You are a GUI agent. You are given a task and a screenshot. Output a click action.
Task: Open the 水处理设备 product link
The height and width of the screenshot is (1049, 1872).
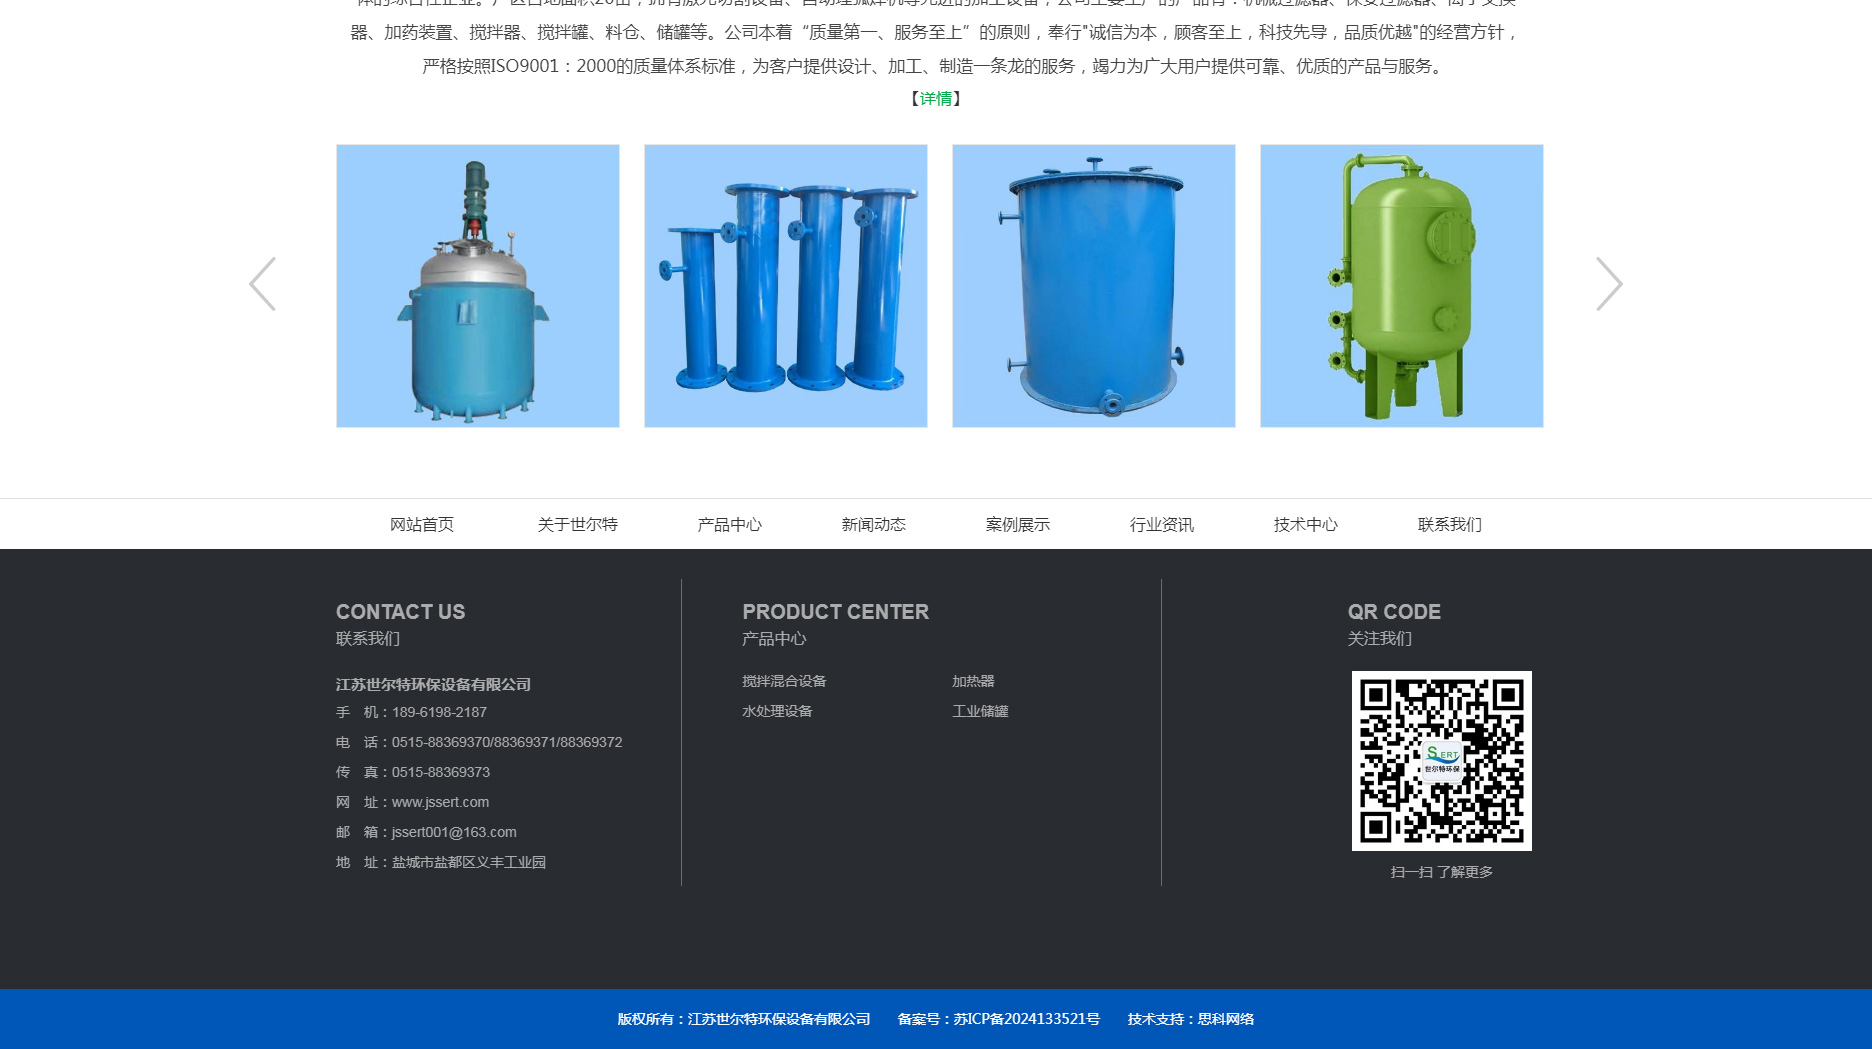pyautogui.click(x=777, y=711)
